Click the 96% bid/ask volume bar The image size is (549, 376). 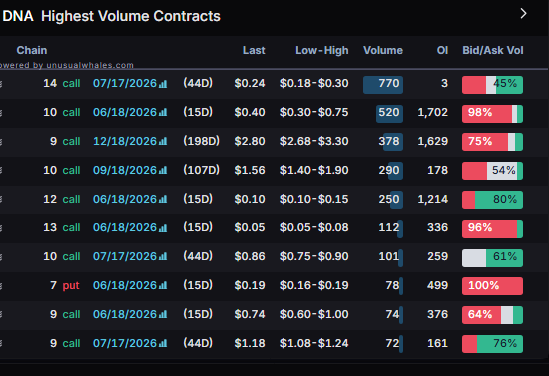pos(492,229)
